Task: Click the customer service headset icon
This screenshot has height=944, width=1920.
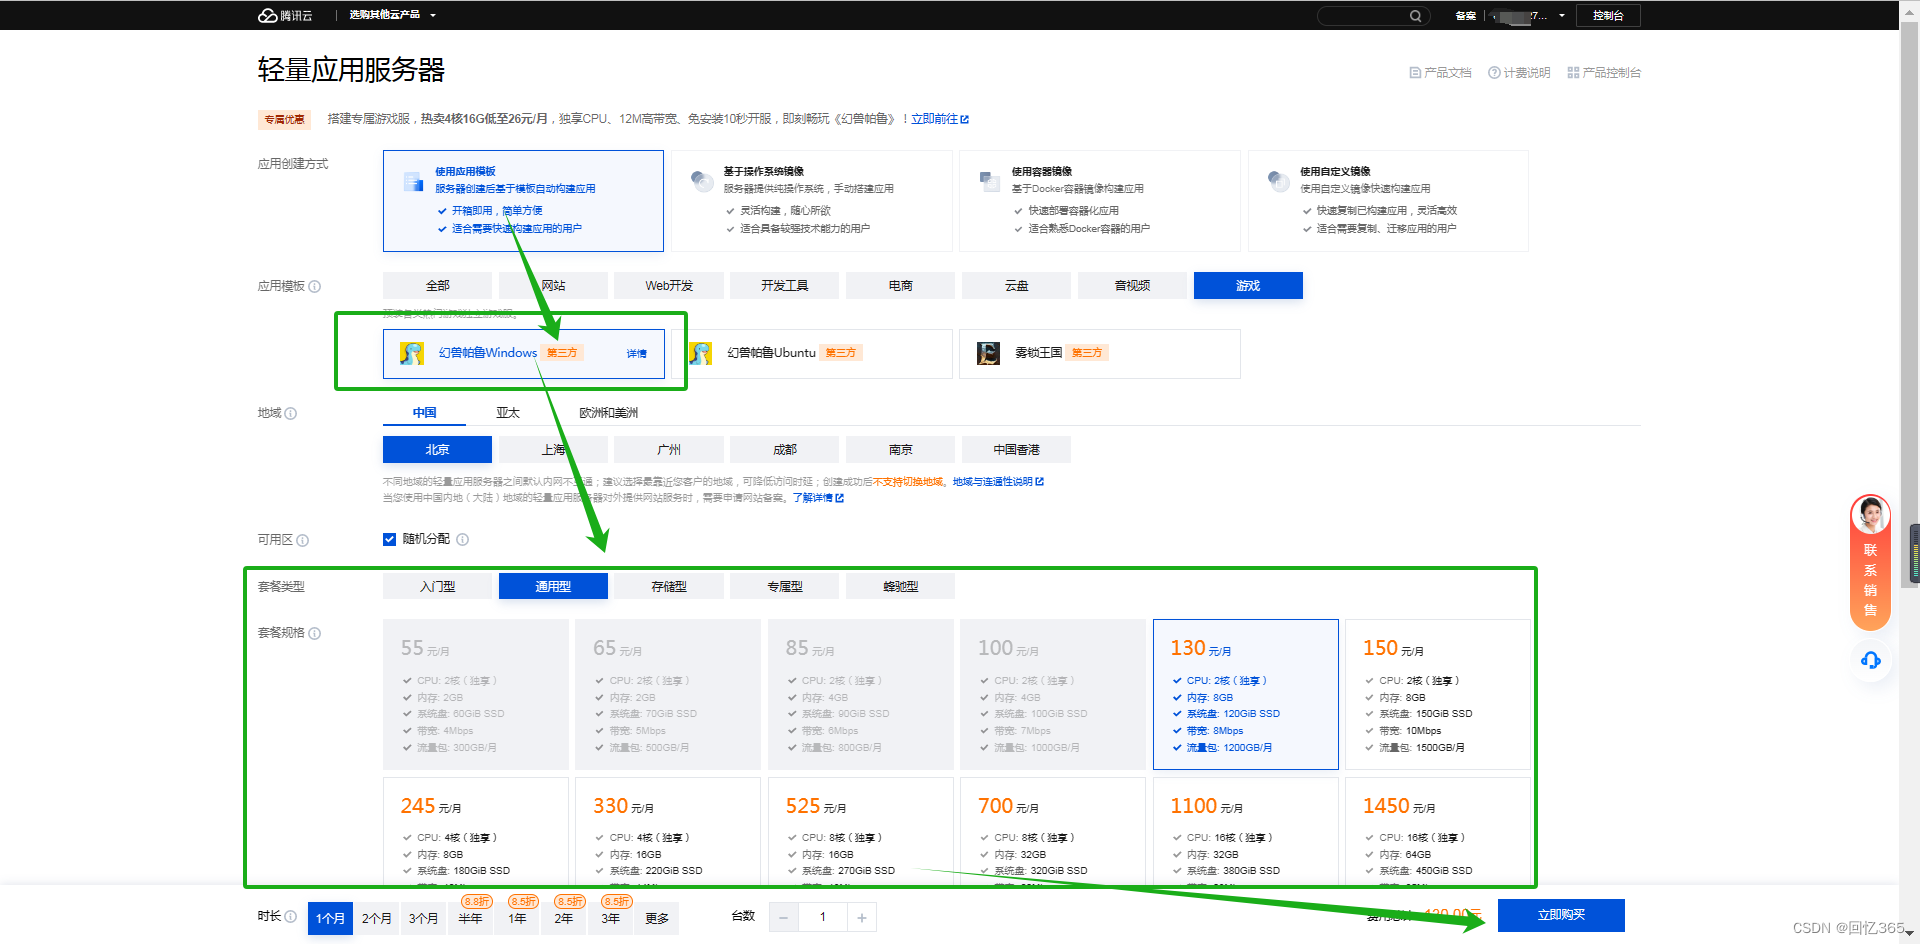Action: tap(1871, 661)
